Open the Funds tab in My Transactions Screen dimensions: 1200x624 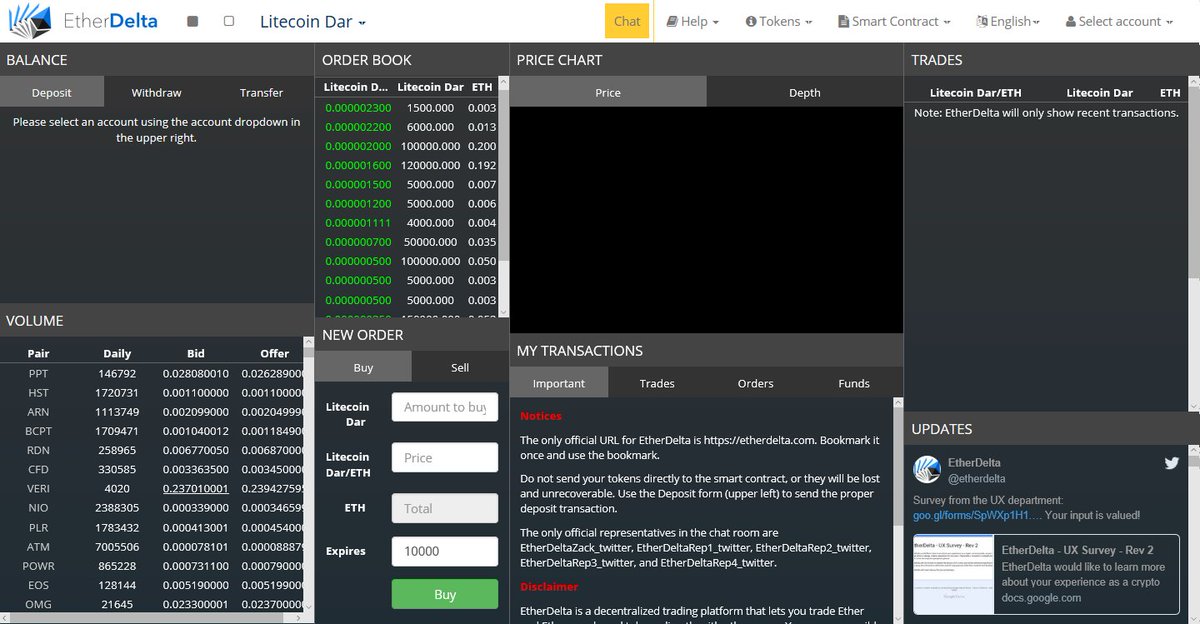(x=854, y=383)
